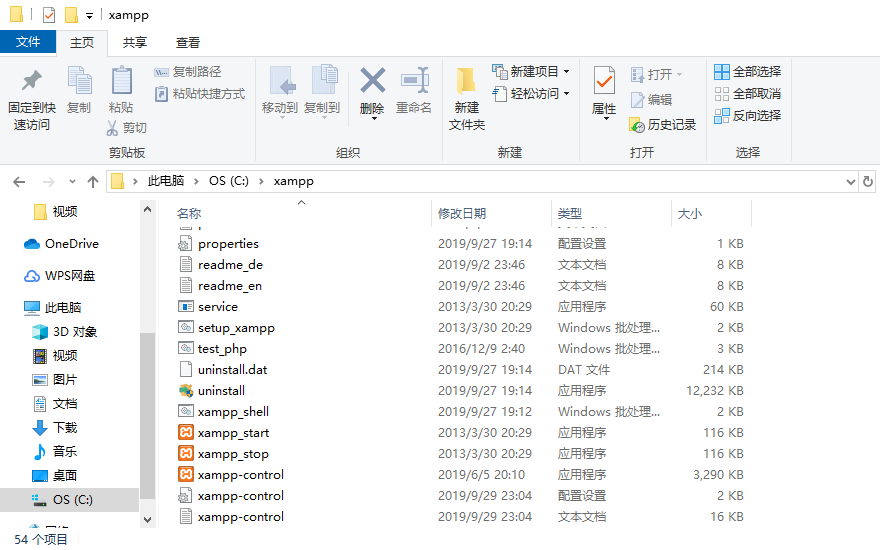Refresh the xampp folder view
Screen dimensions: 880x550
pyautogui.click(x=868, y=182)
